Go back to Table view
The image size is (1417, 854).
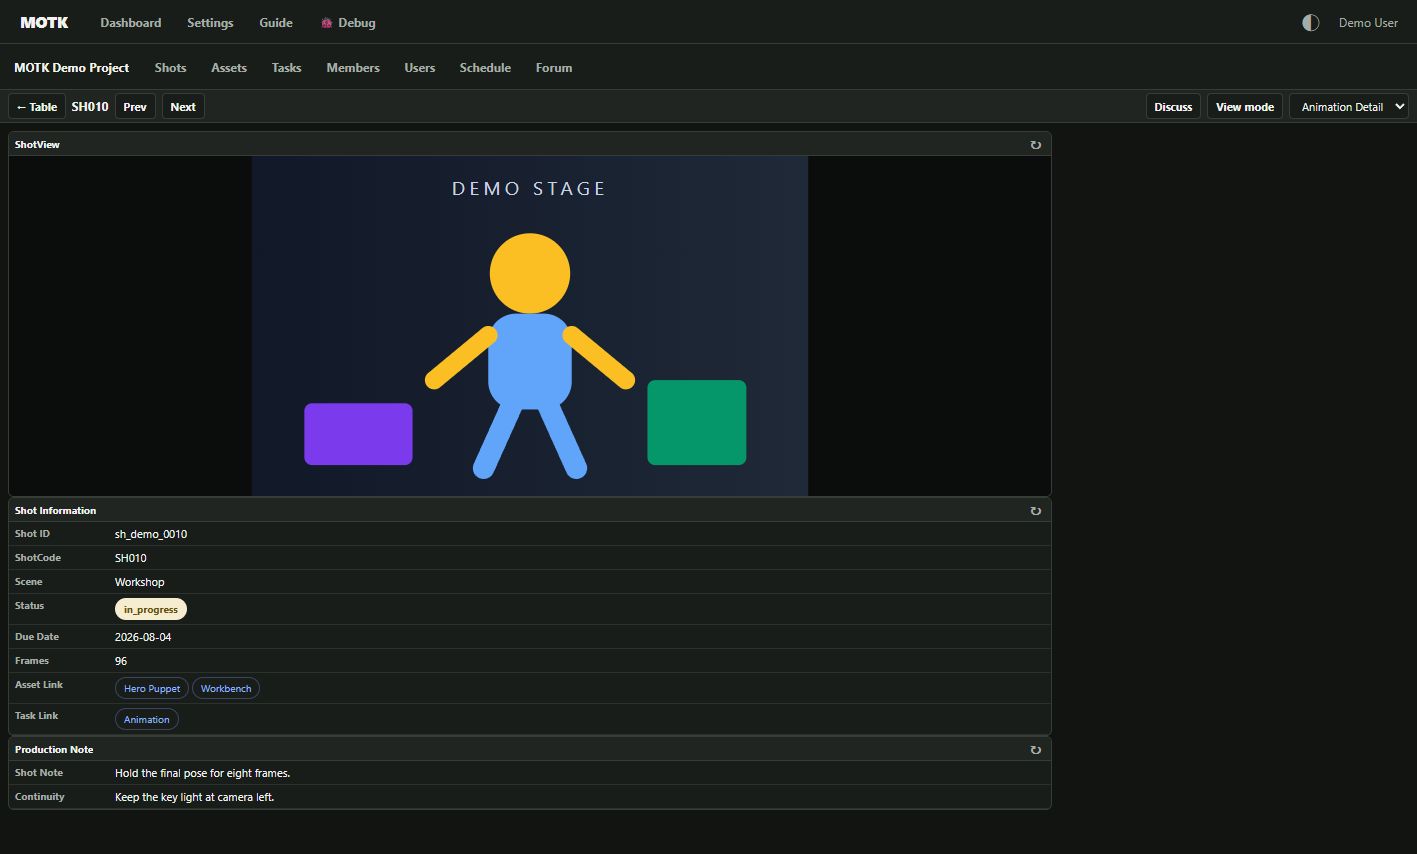[37, 107]
